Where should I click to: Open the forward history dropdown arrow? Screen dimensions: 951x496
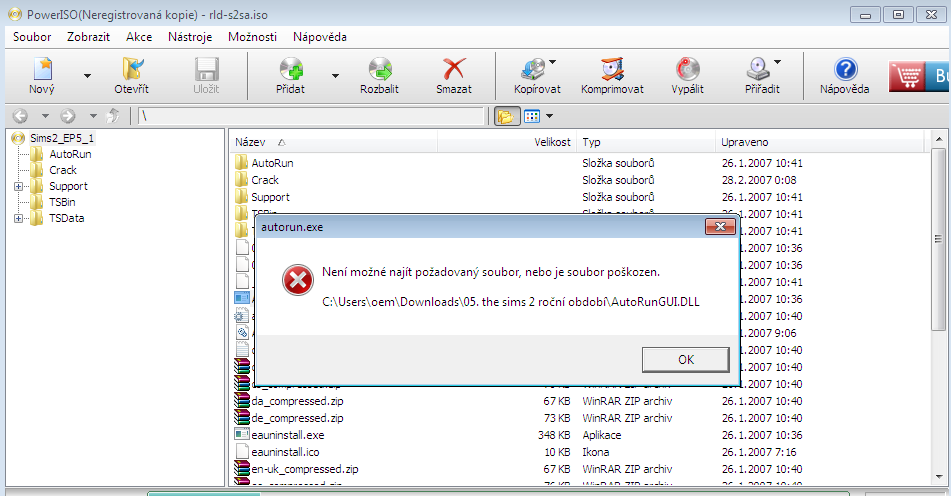click(x=93, y=115)
